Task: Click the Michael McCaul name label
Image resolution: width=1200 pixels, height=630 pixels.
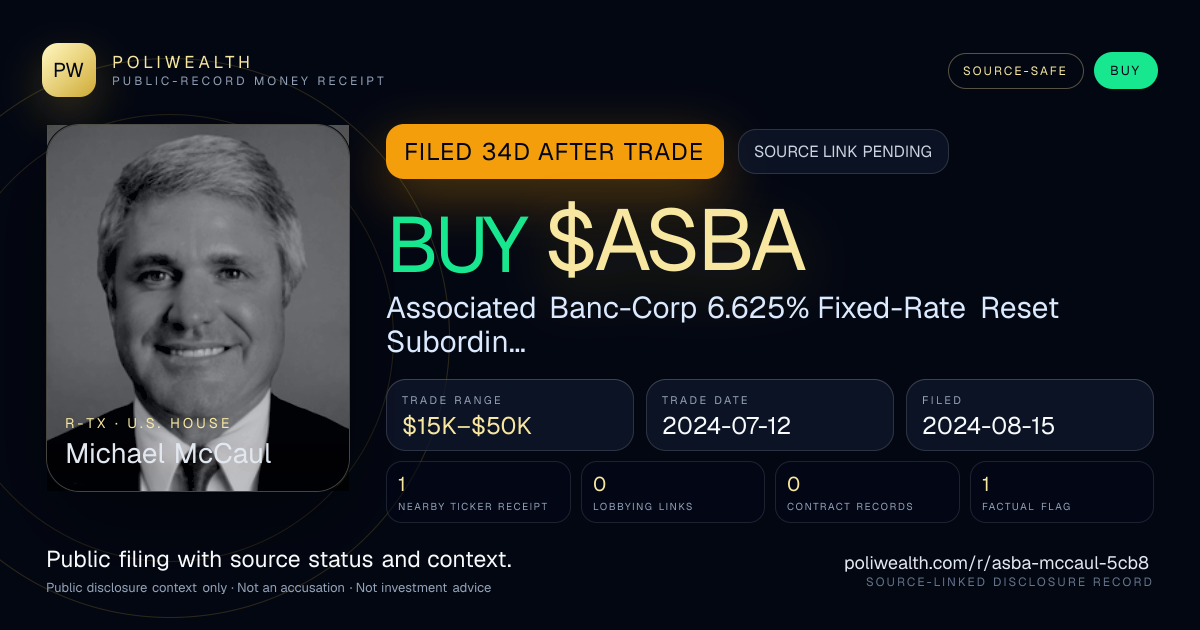Action: [168, 453]
